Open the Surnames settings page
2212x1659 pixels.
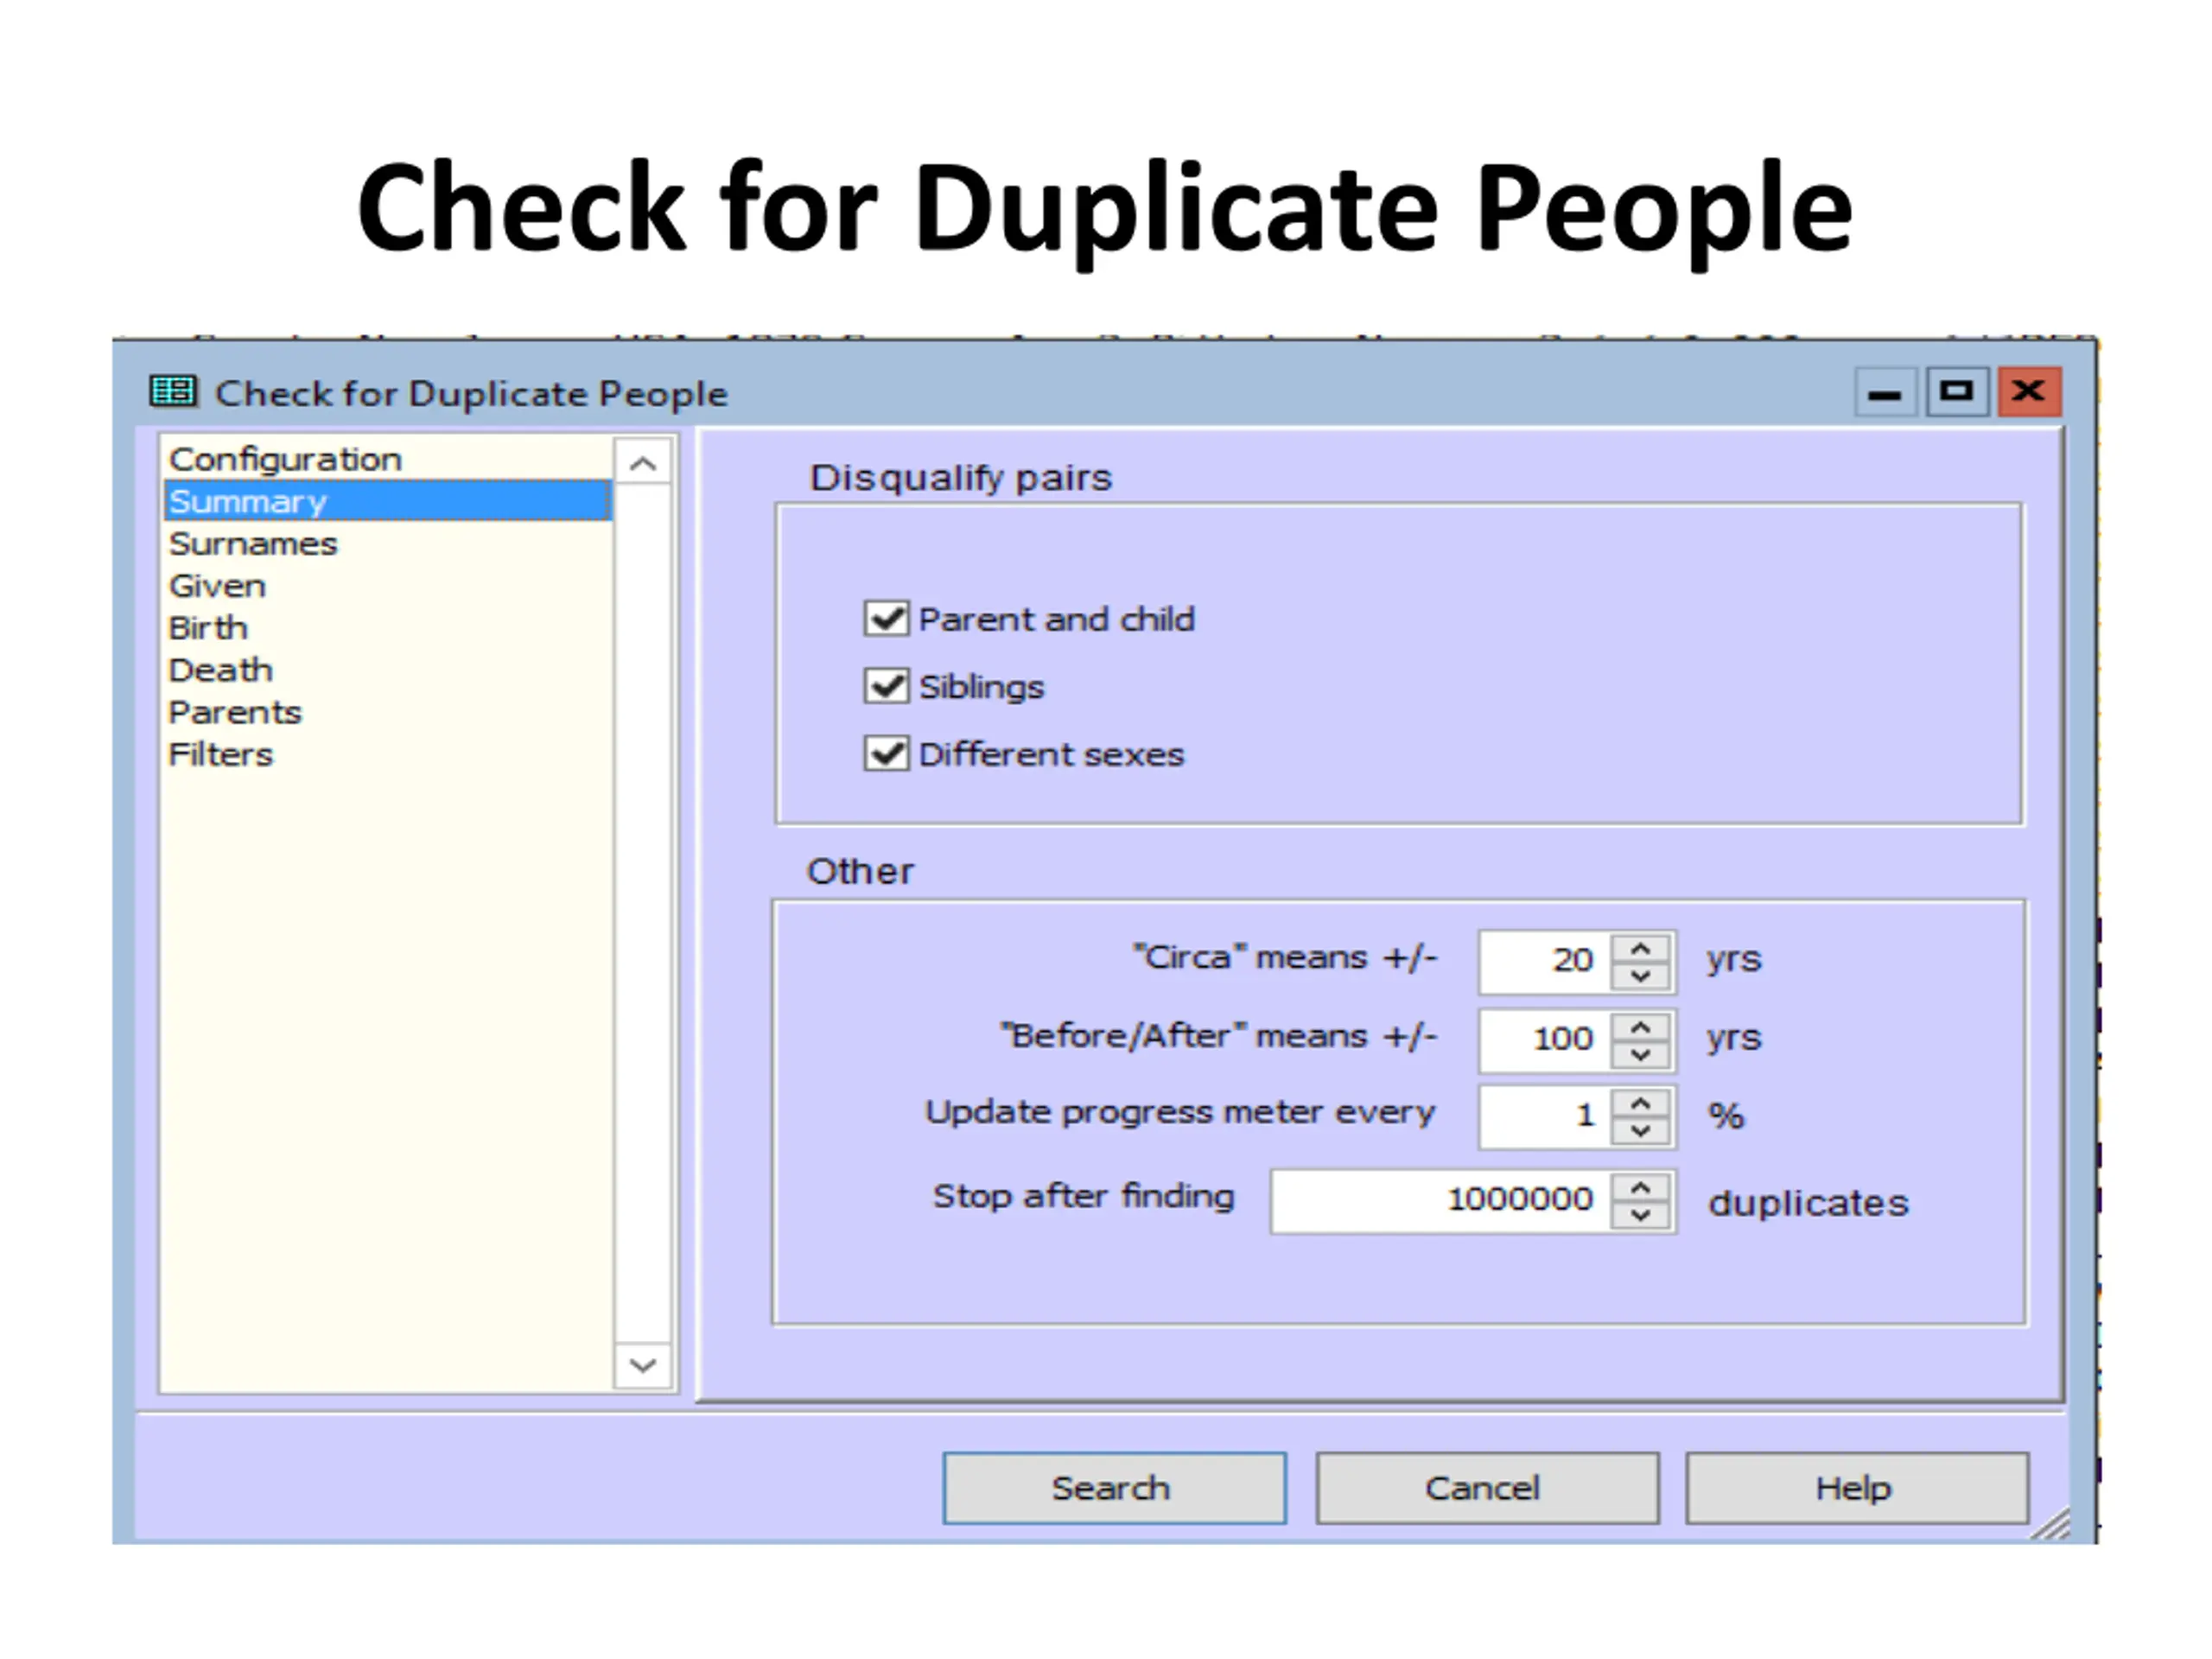[x=388, y=543]
